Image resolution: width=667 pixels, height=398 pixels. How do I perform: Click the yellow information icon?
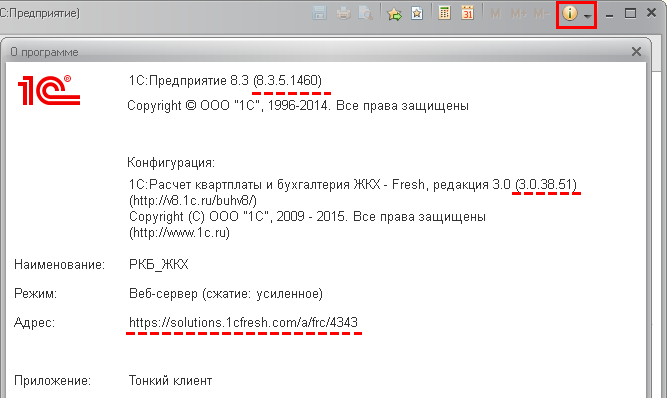570,14
